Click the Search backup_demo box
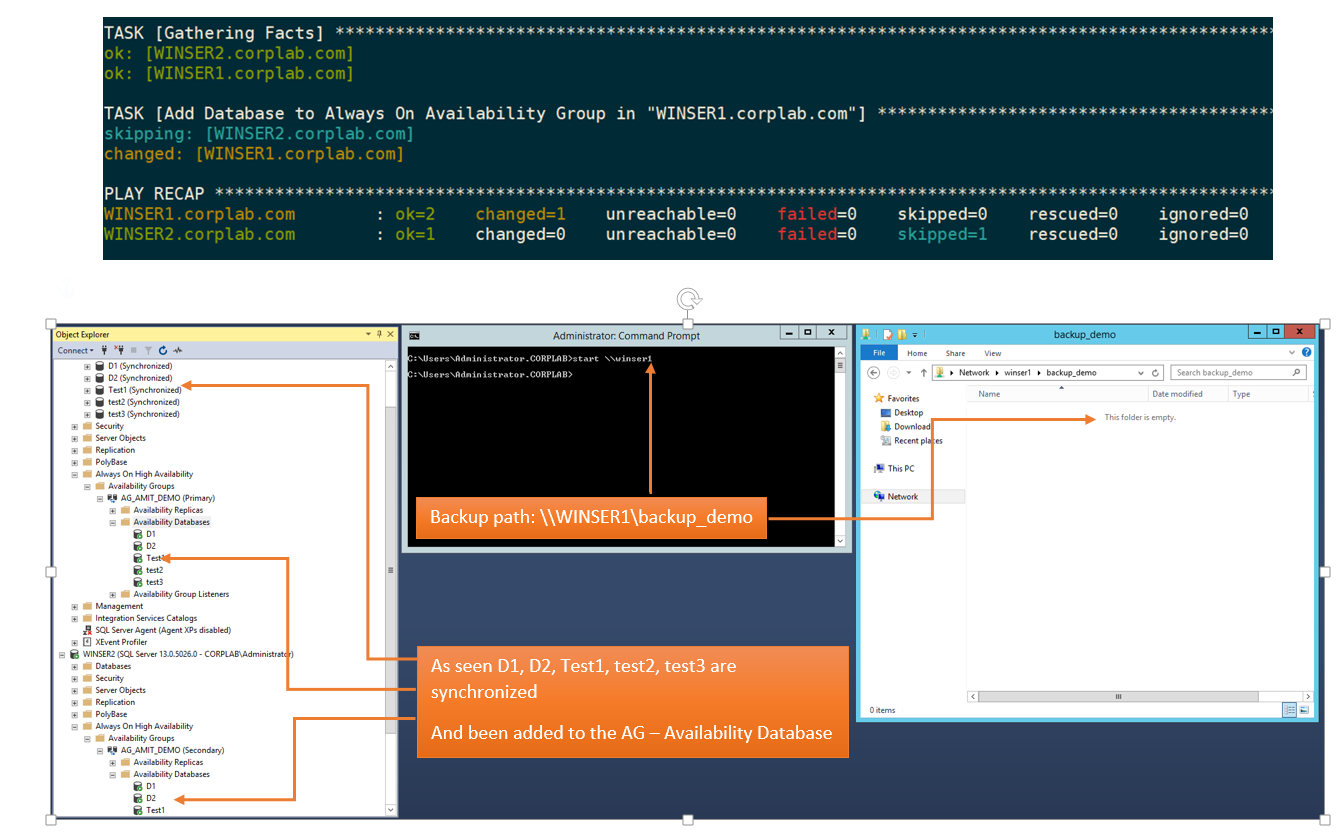Screen dimensions: 1342x837 [1238, 373]
